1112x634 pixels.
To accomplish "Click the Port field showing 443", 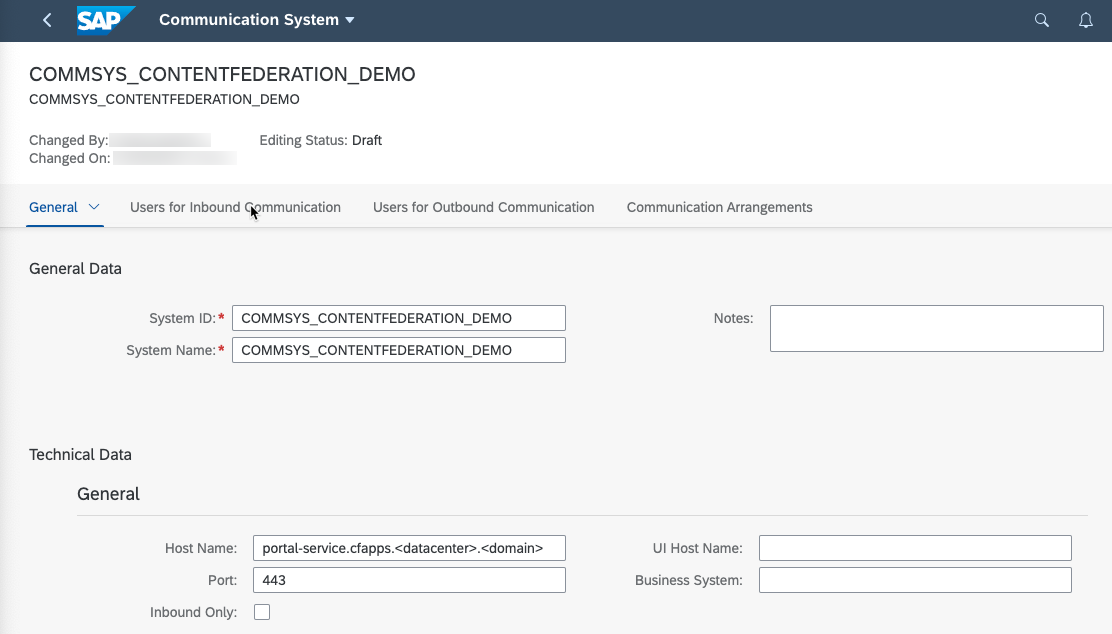I will (409, 580).
